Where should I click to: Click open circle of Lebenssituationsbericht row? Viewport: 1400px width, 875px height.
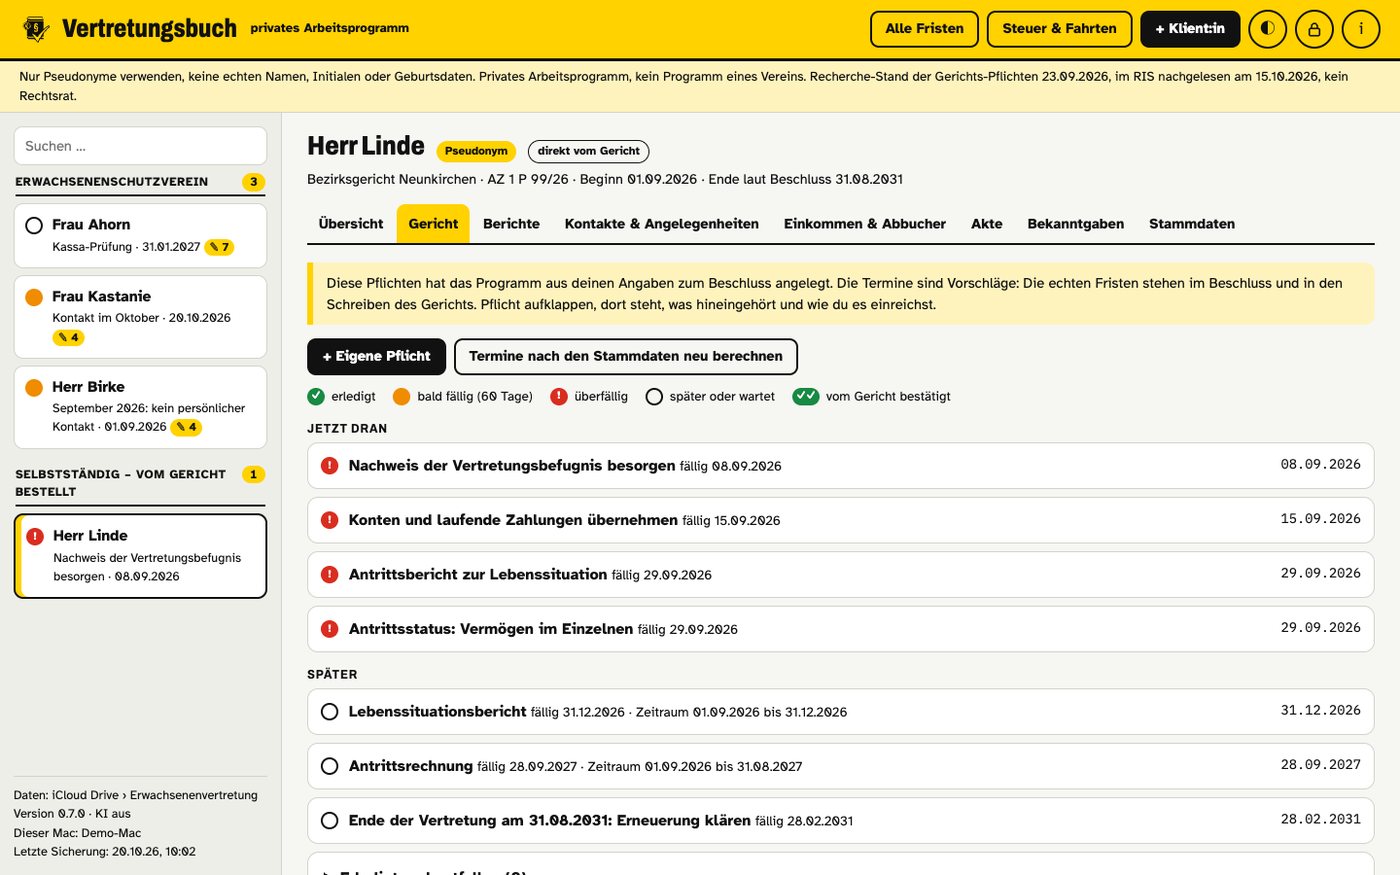point(329,712)
